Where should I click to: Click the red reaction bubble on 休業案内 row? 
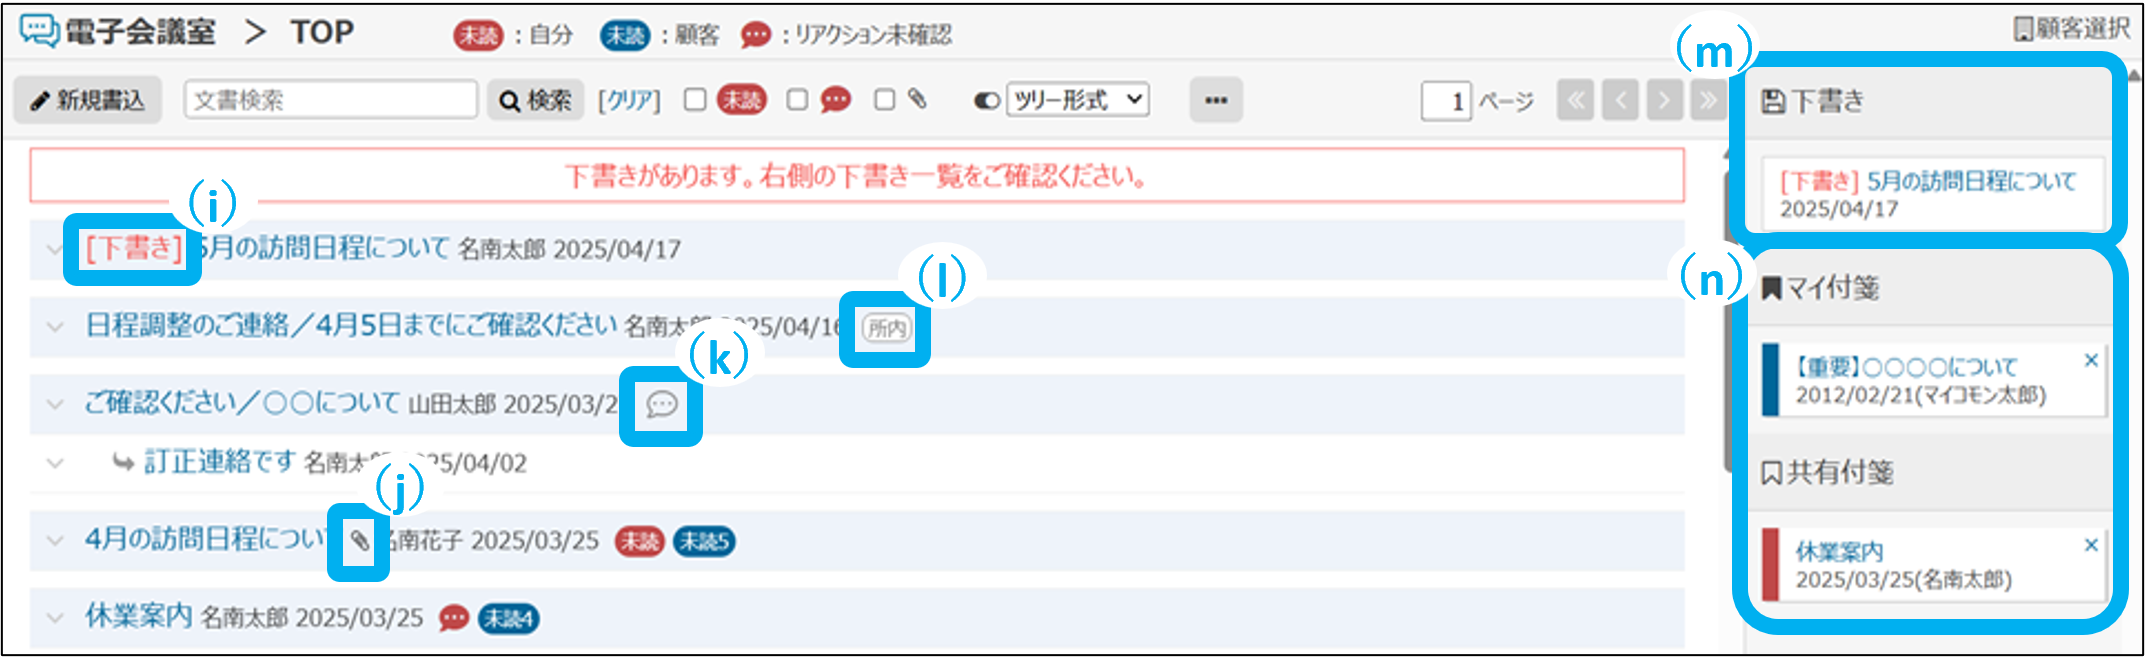(x=454, y=619)
